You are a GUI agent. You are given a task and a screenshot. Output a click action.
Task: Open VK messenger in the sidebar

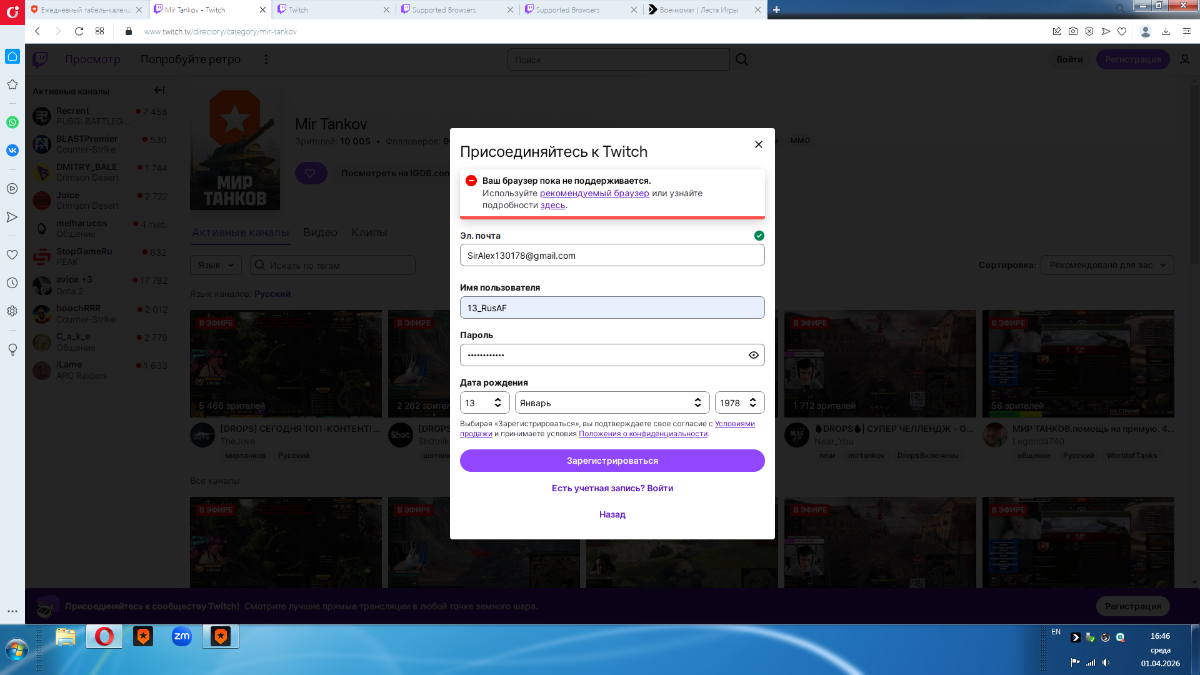coord(12,150)
